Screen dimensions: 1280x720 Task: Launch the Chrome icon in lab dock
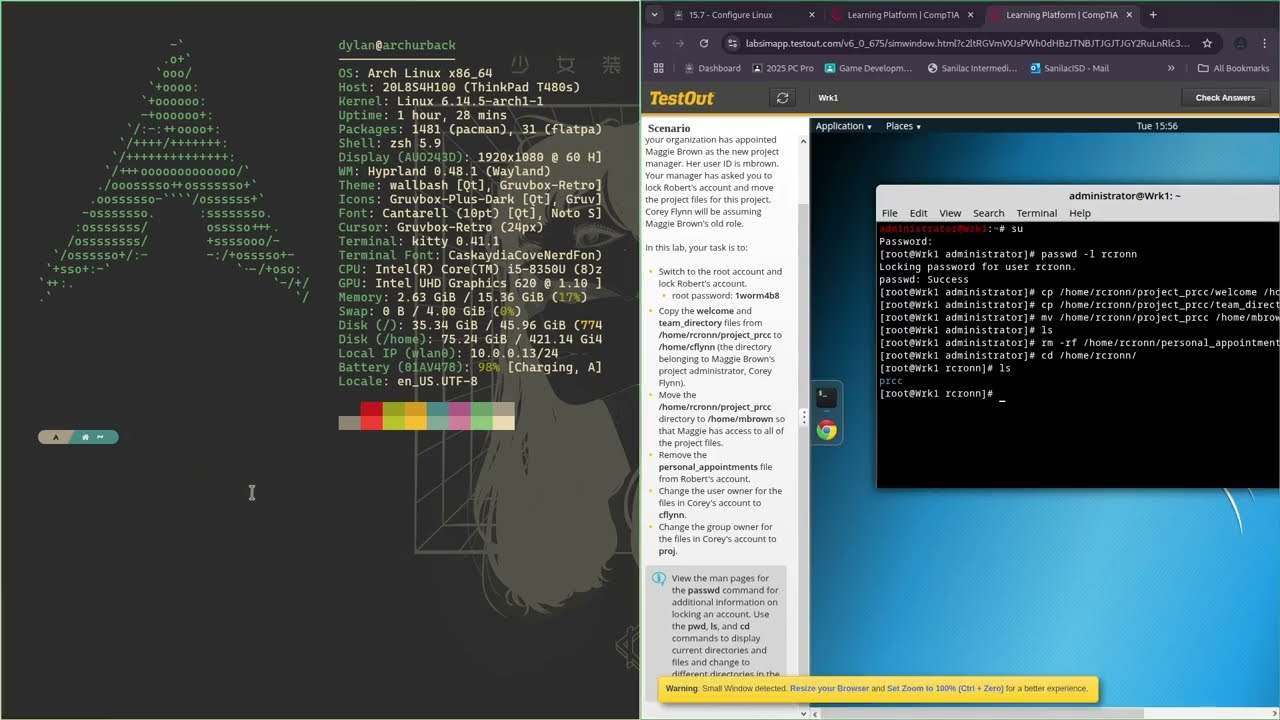pos(826,430)
